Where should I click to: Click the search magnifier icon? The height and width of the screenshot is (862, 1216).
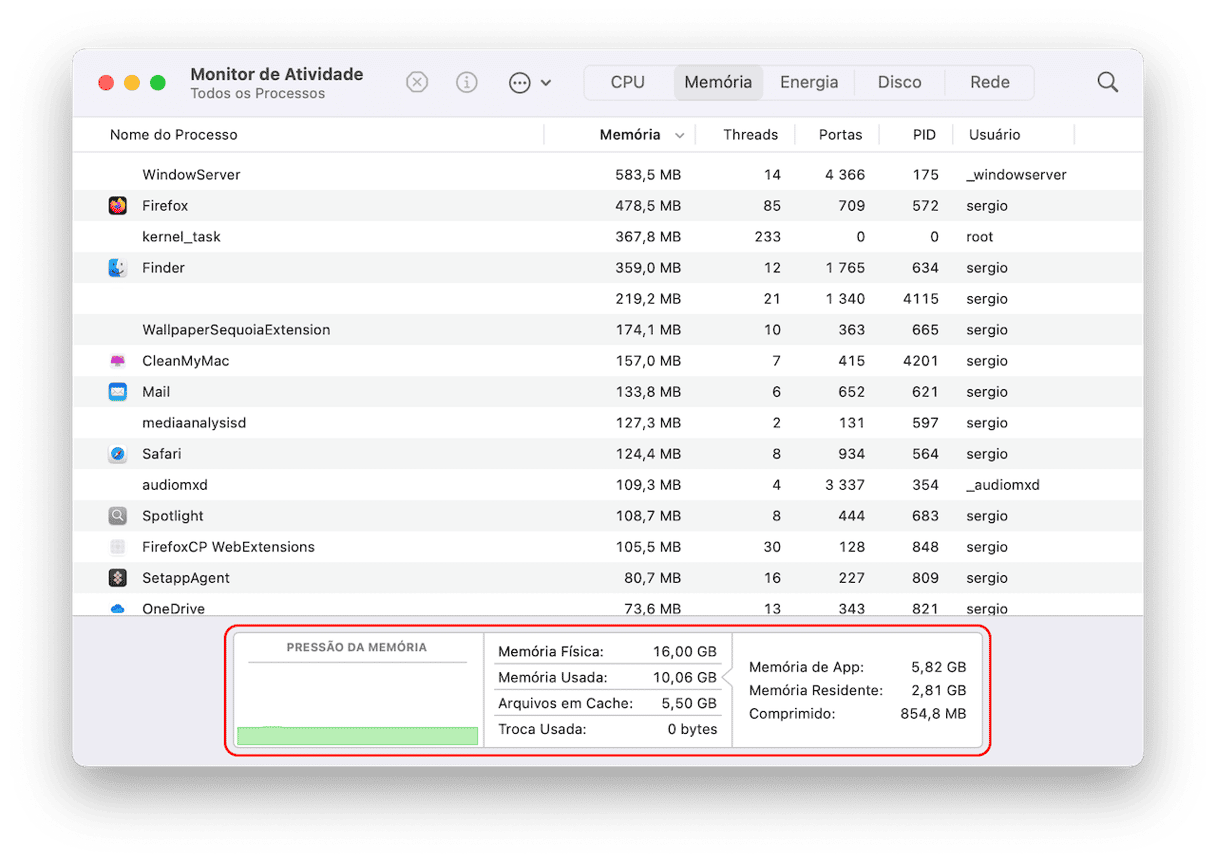pos(1107,83)
